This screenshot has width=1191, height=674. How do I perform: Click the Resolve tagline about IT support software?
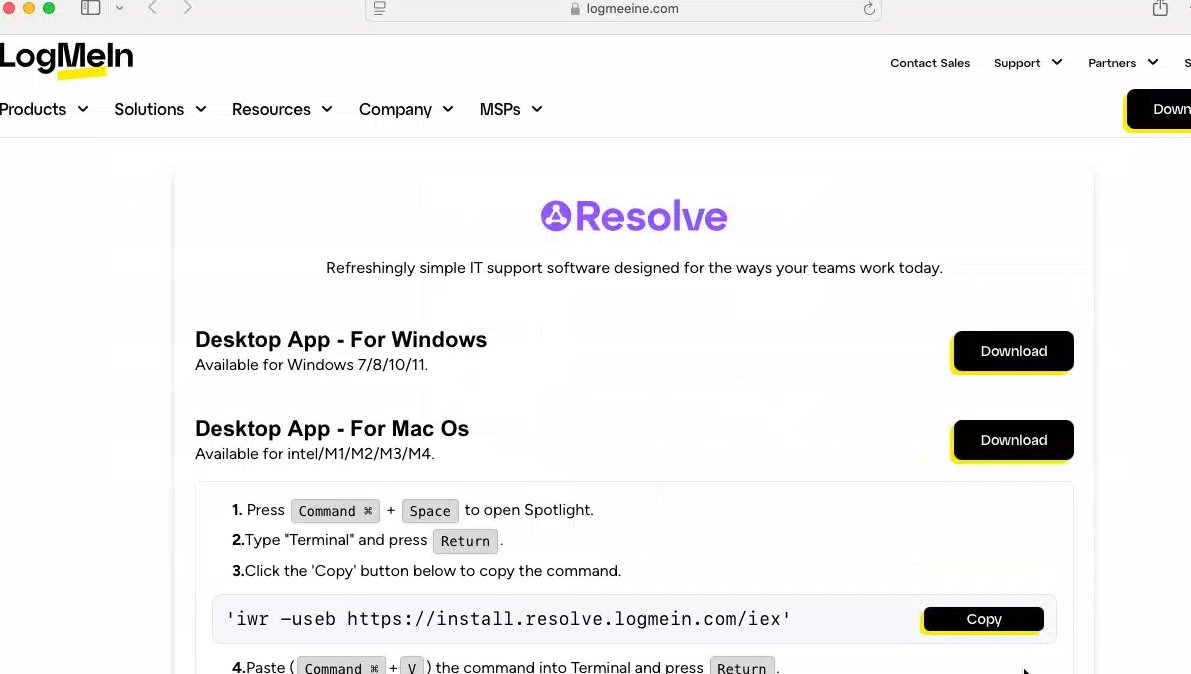click(634, 268)
